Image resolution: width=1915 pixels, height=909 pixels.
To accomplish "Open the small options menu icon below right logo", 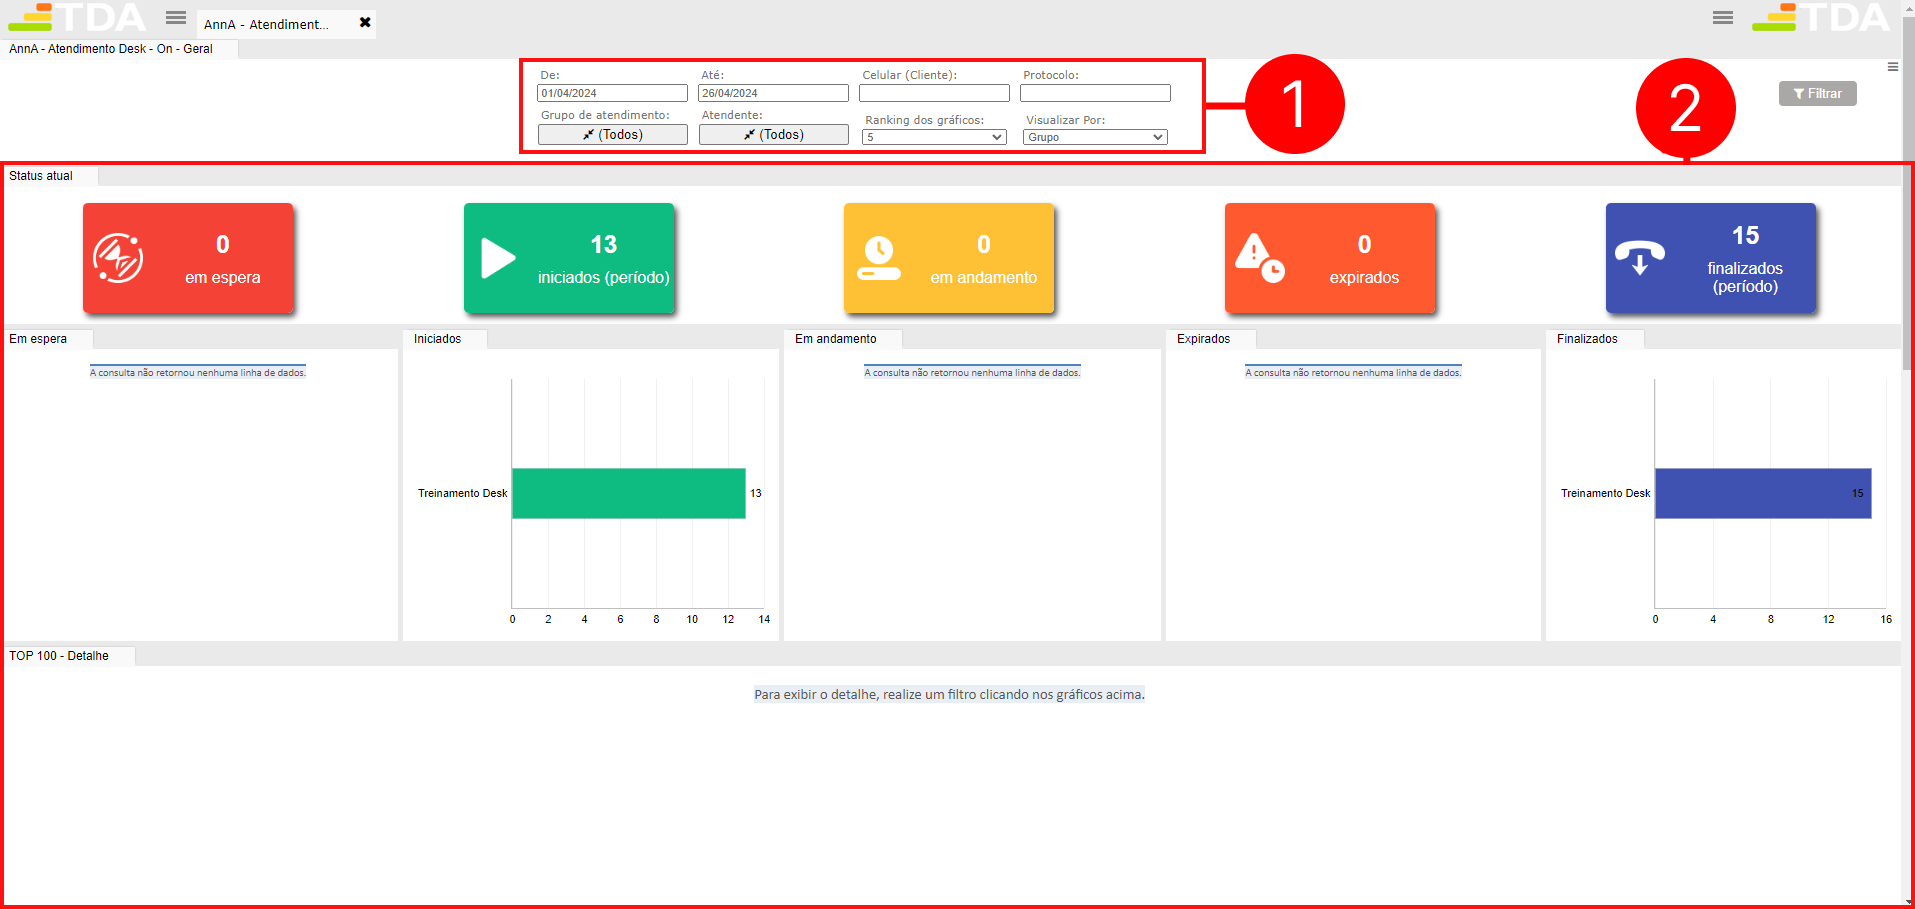I will click(x=1892, y=67).
